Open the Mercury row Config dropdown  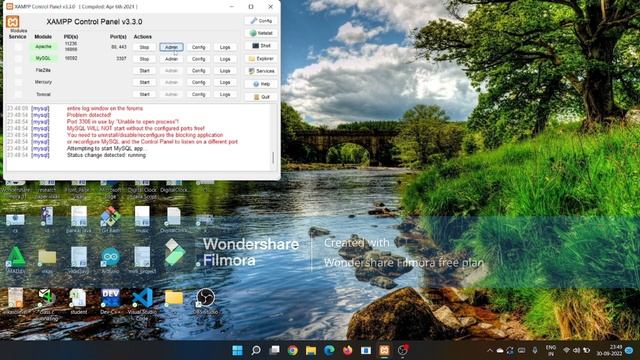tap(198, 82)
